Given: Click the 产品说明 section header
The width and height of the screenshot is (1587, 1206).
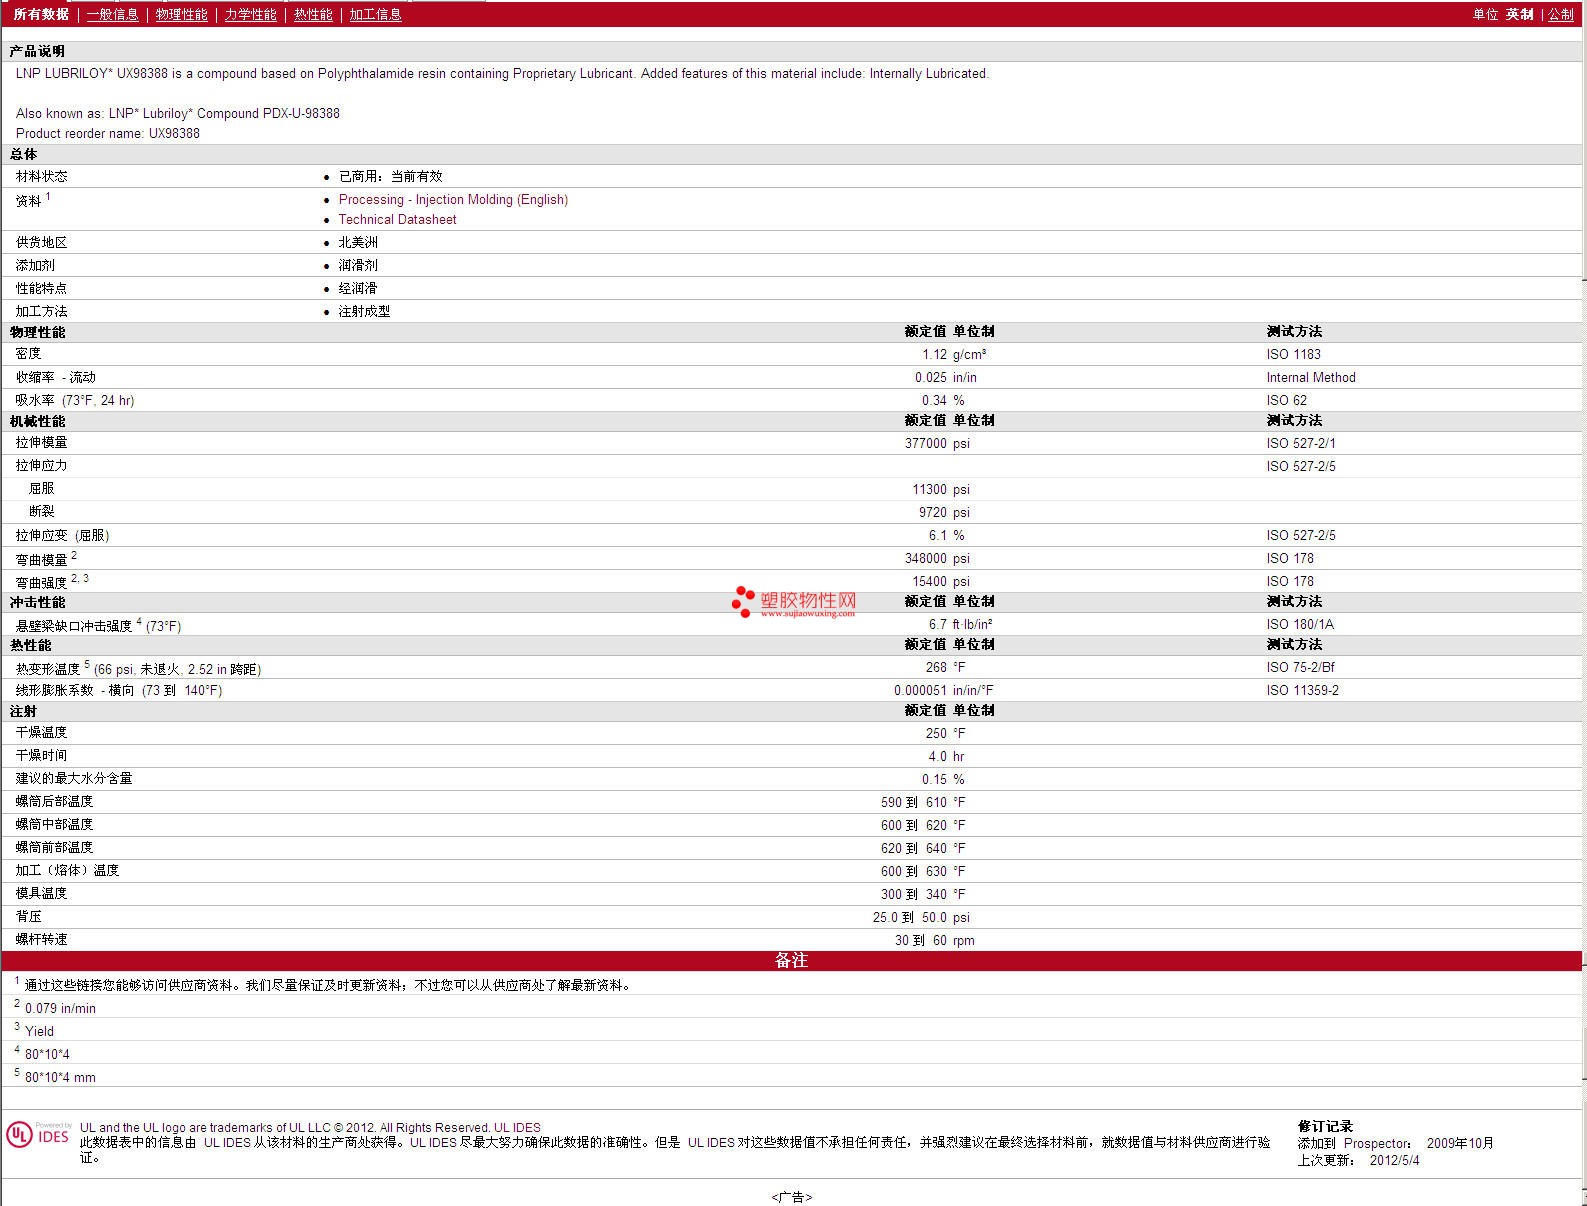Looking at the screenshot, I should coord(37,51).
